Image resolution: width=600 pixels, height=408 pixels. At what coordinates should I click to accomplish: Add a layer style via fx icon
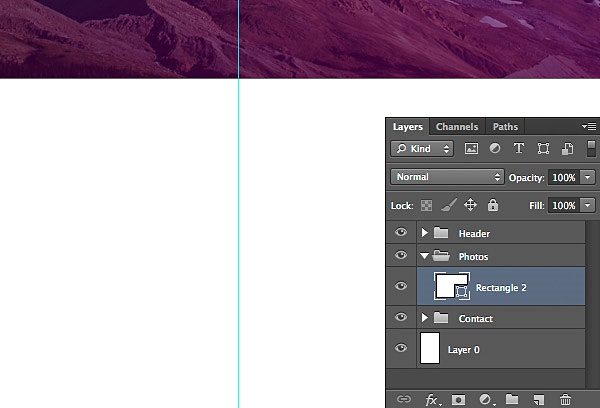432,399
